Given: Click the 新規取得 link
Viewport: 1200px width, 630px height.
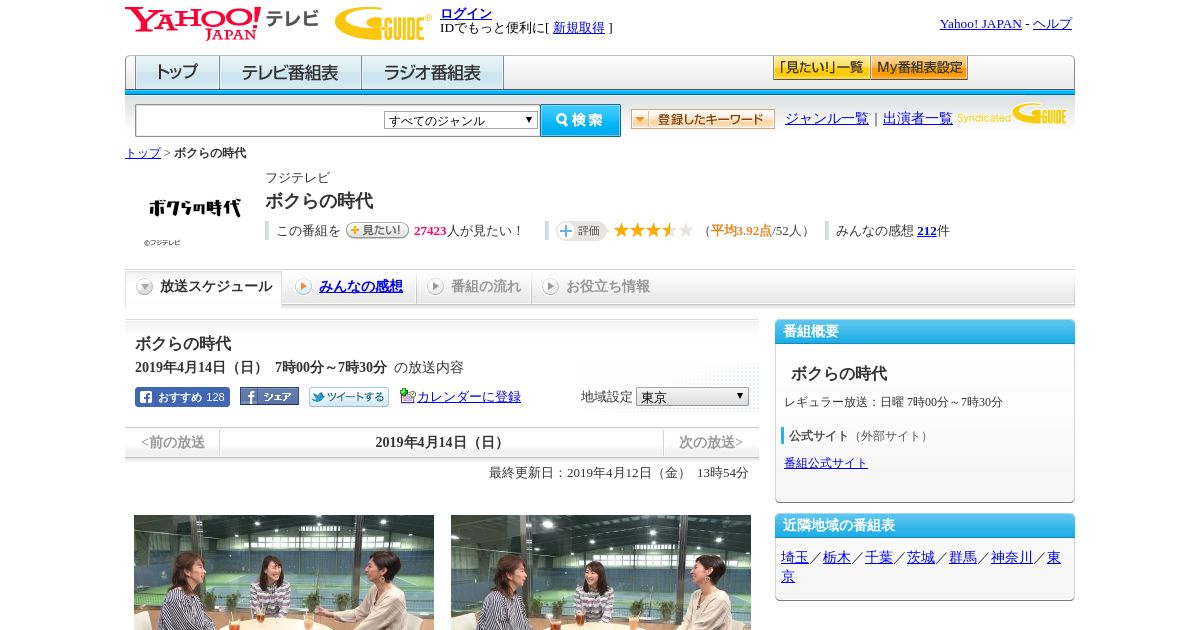Looking at the screenshot, I should tap(579, 28).
